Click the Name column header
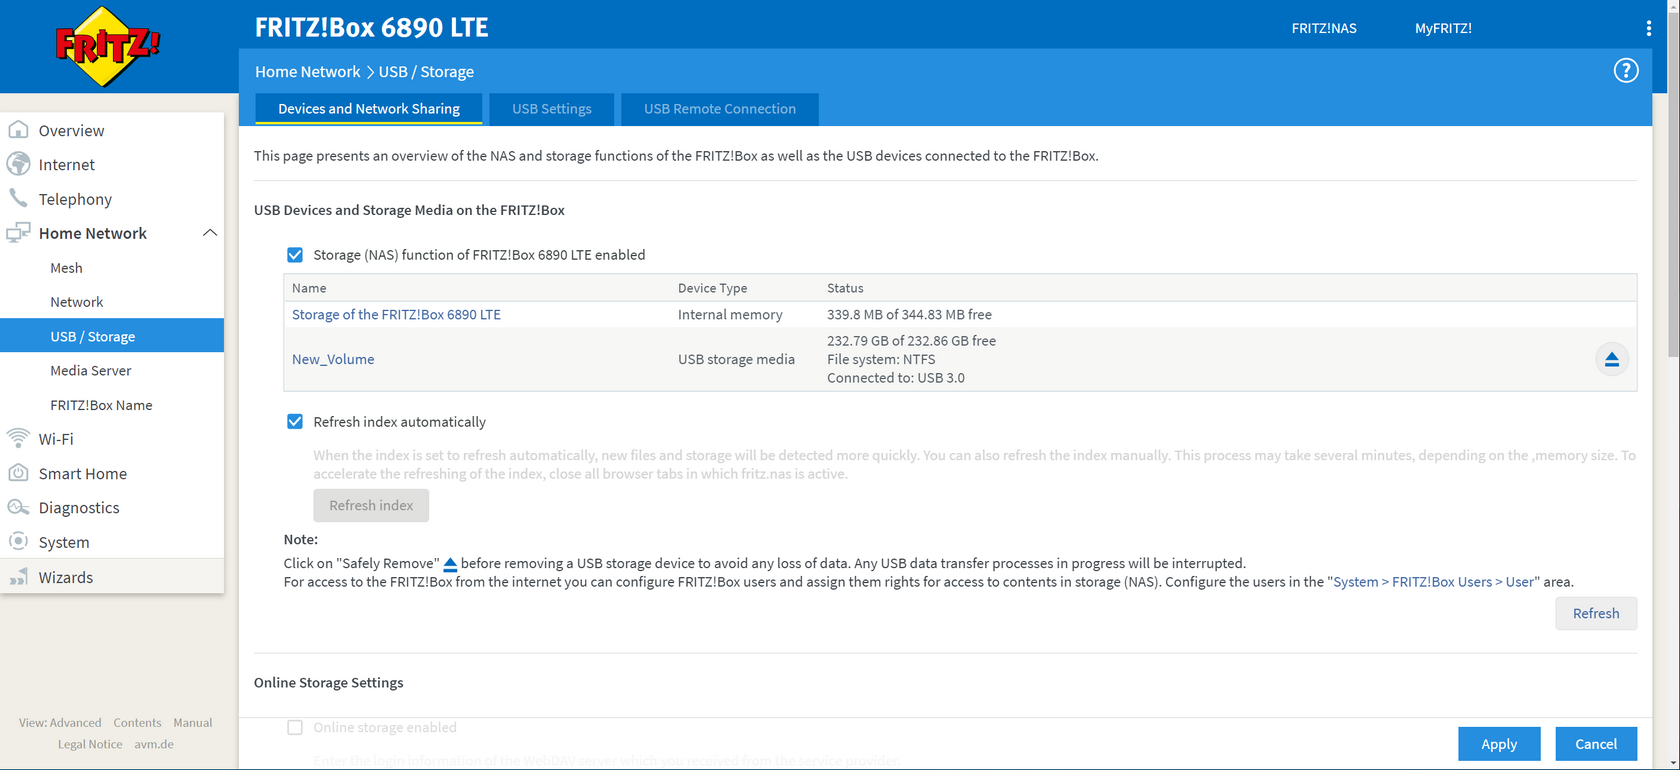 pyautogui.click(x=309, y=288)
